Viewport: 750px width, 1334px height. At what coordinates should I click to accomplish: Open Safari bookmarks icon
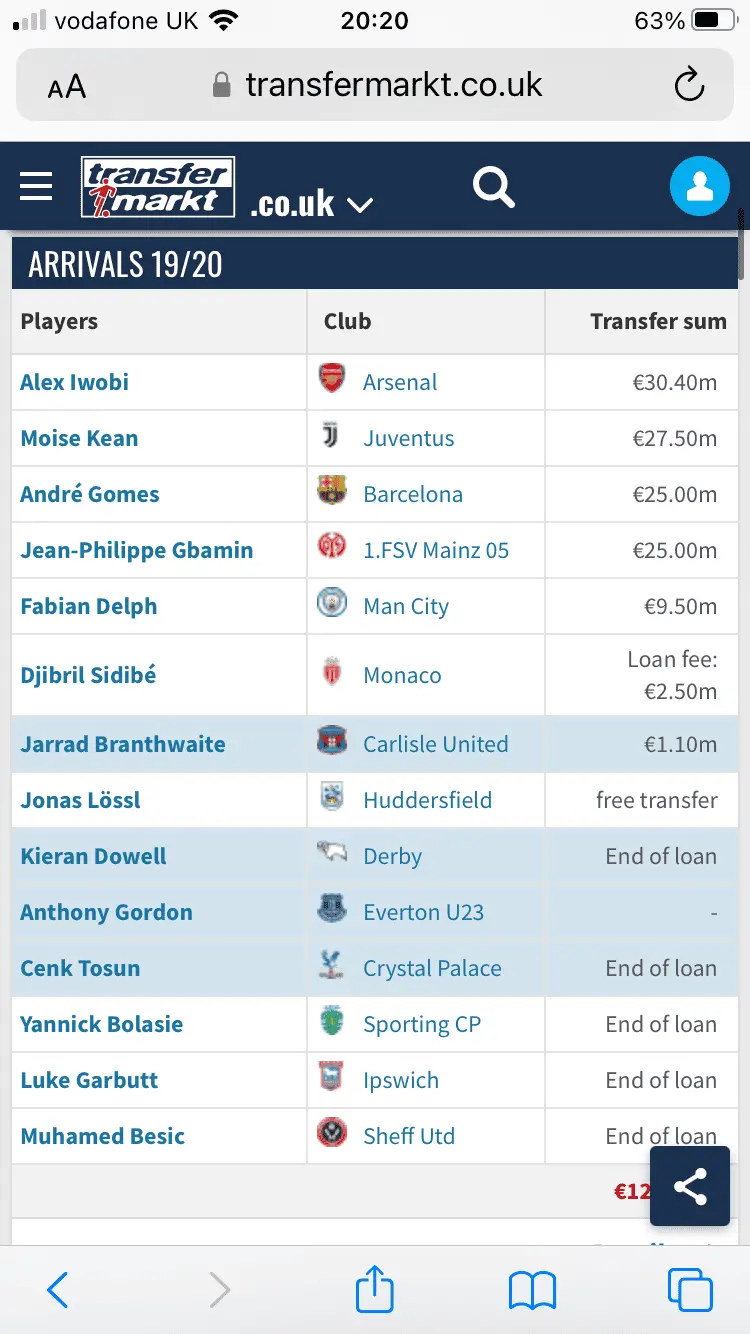click(x=532, y=1290)
